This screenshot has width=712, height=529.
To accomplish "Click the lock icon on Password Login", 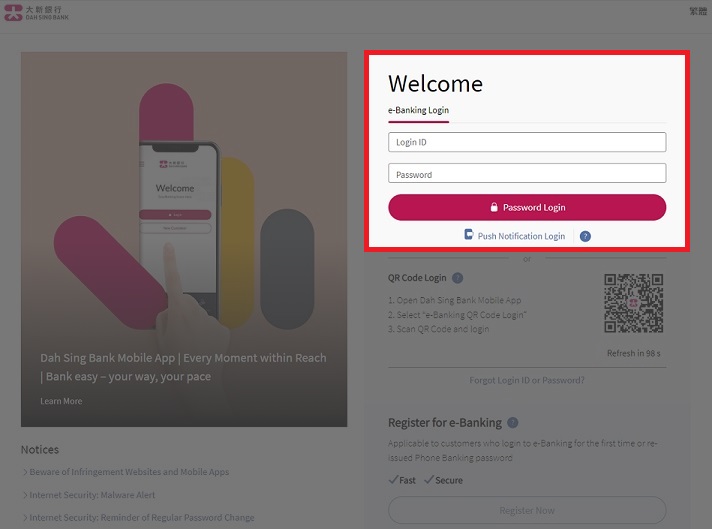I will (x=494, y=208).
